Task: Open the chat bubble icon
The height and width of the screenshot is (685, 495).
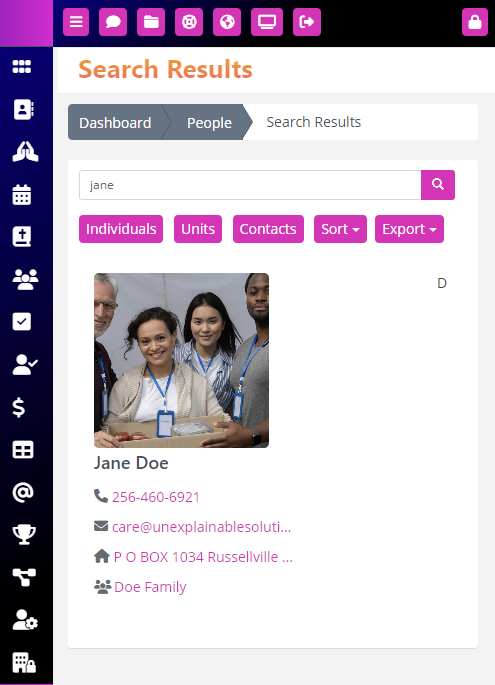Action: coord(113,22)
